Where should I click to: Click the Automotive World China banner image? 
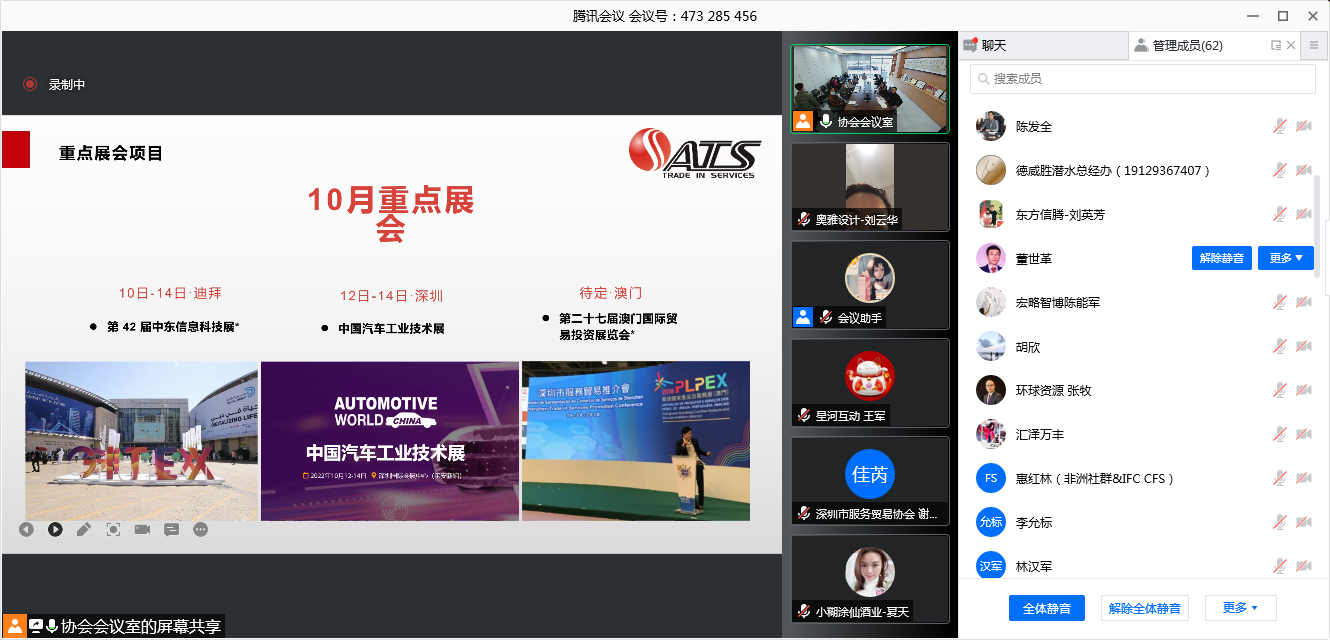390,441
